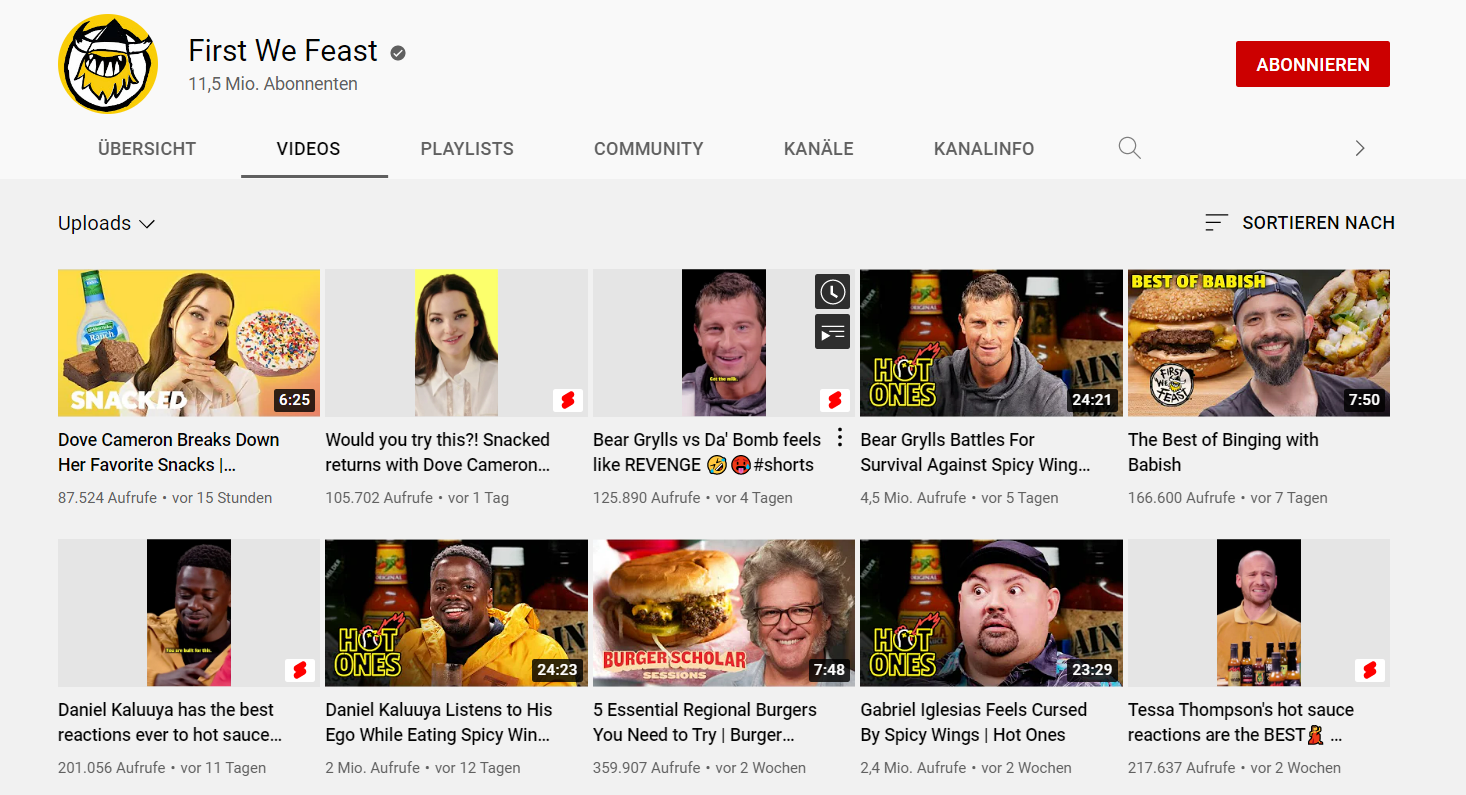Play the Gabriel Iglesias Hot Ones 23:29 thumbnail
This screenshot has height=795, width=1466.
click(991, 613)
